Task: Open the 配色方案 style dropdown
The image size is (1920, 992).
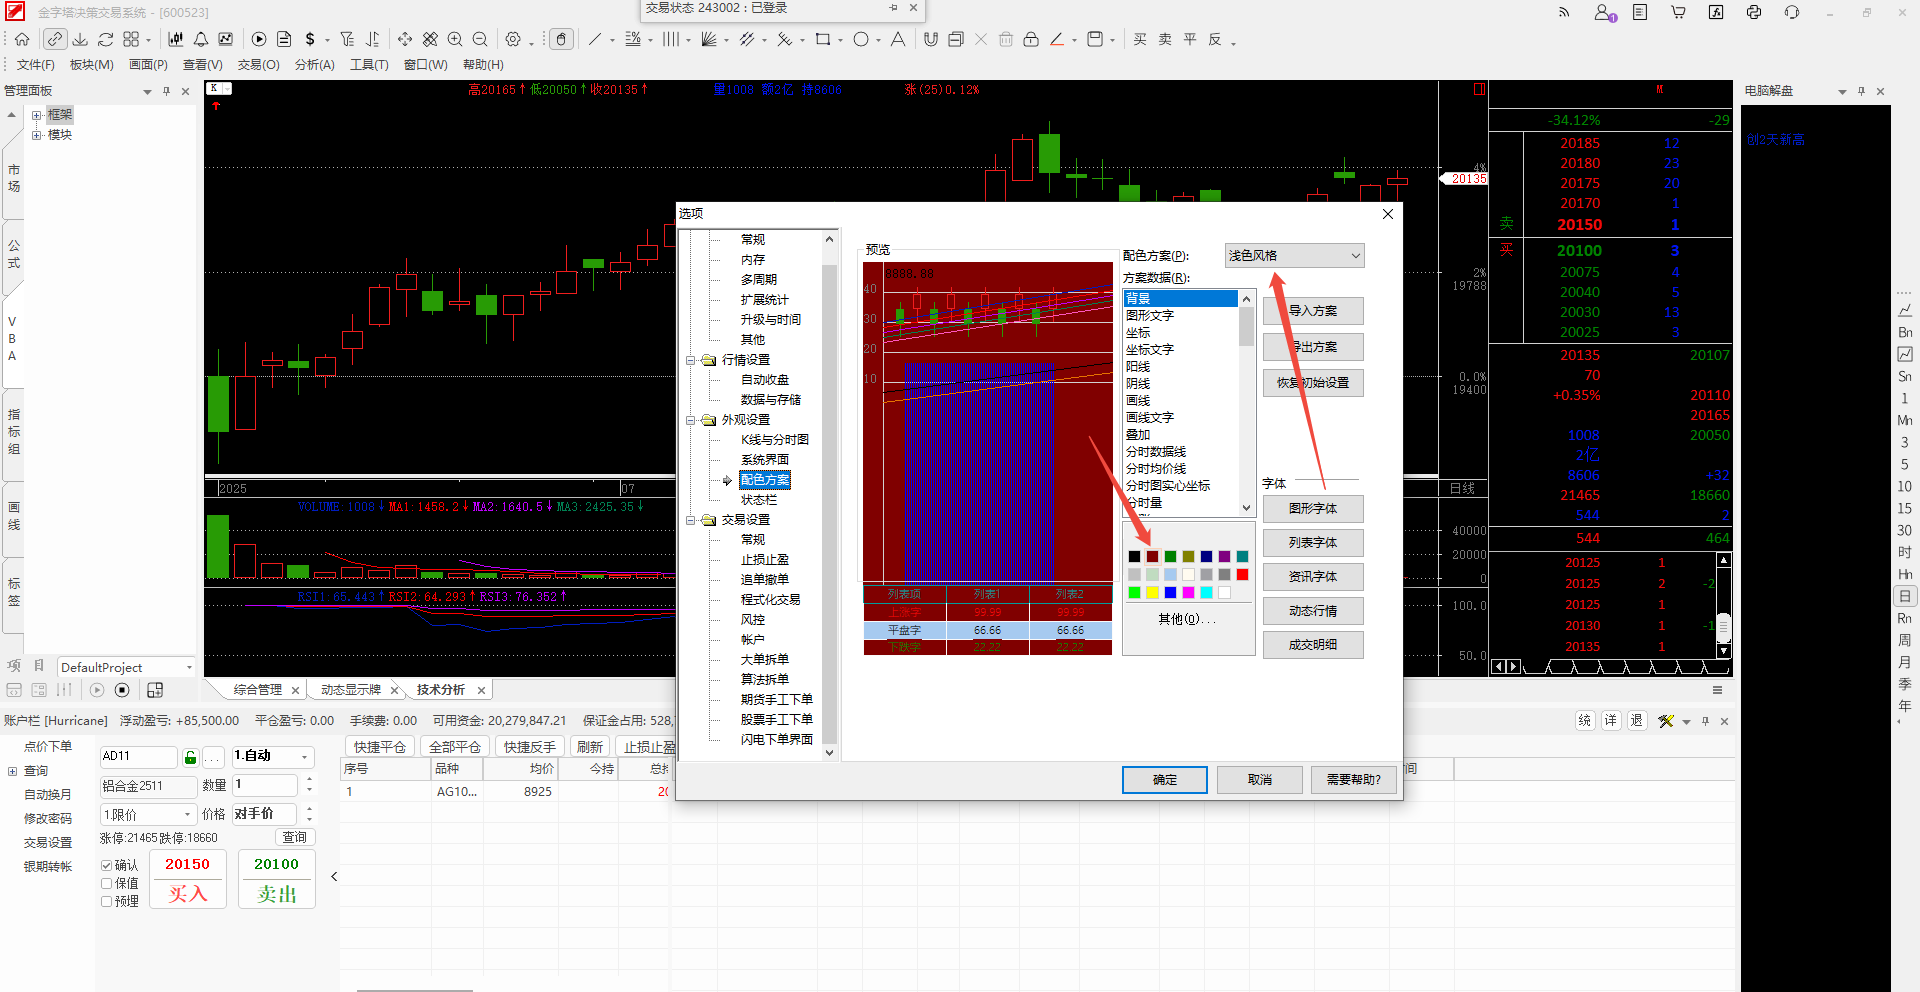Action: [1294, 256]
